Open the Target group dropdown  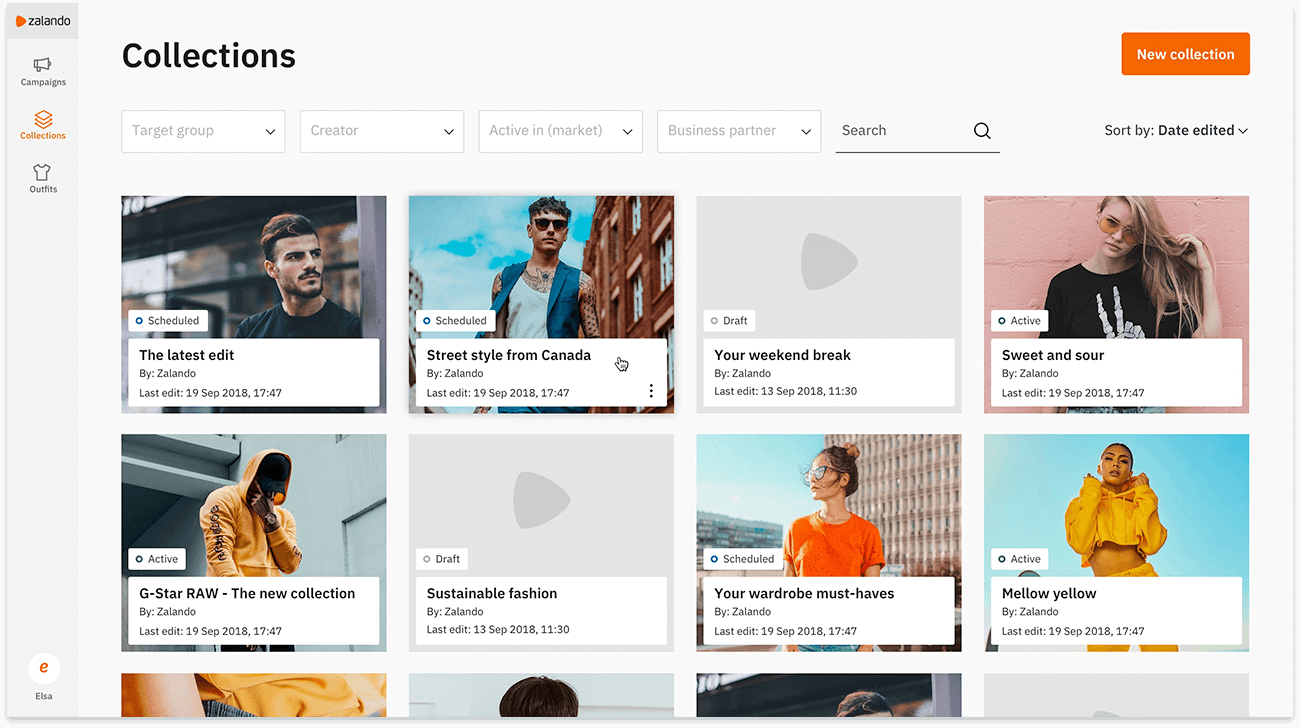203,131
